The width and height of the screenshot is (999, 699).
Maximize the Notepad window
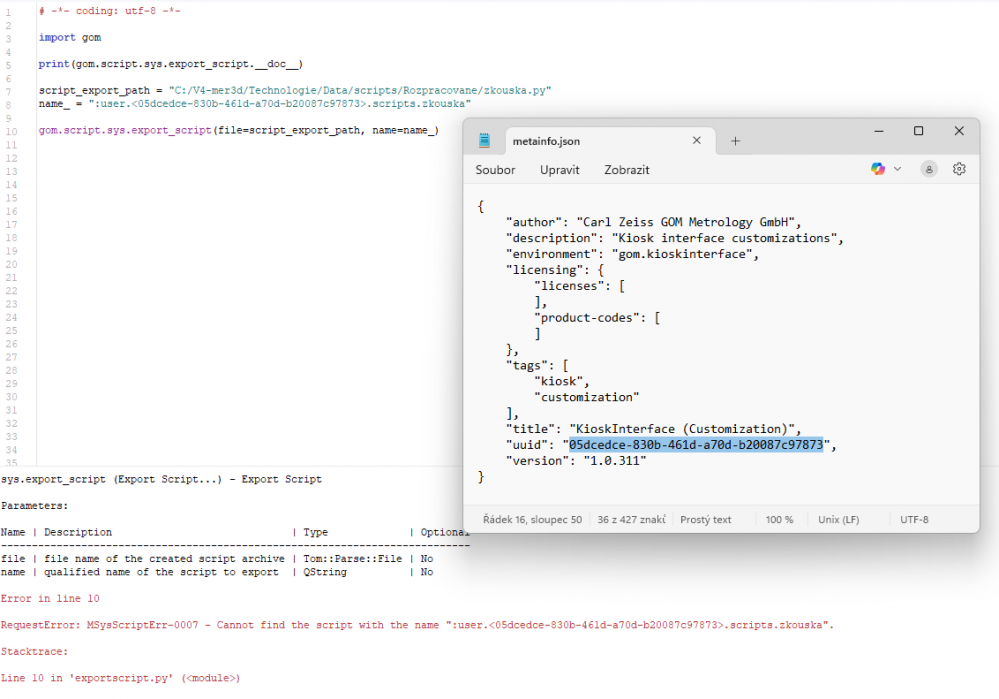918,131
